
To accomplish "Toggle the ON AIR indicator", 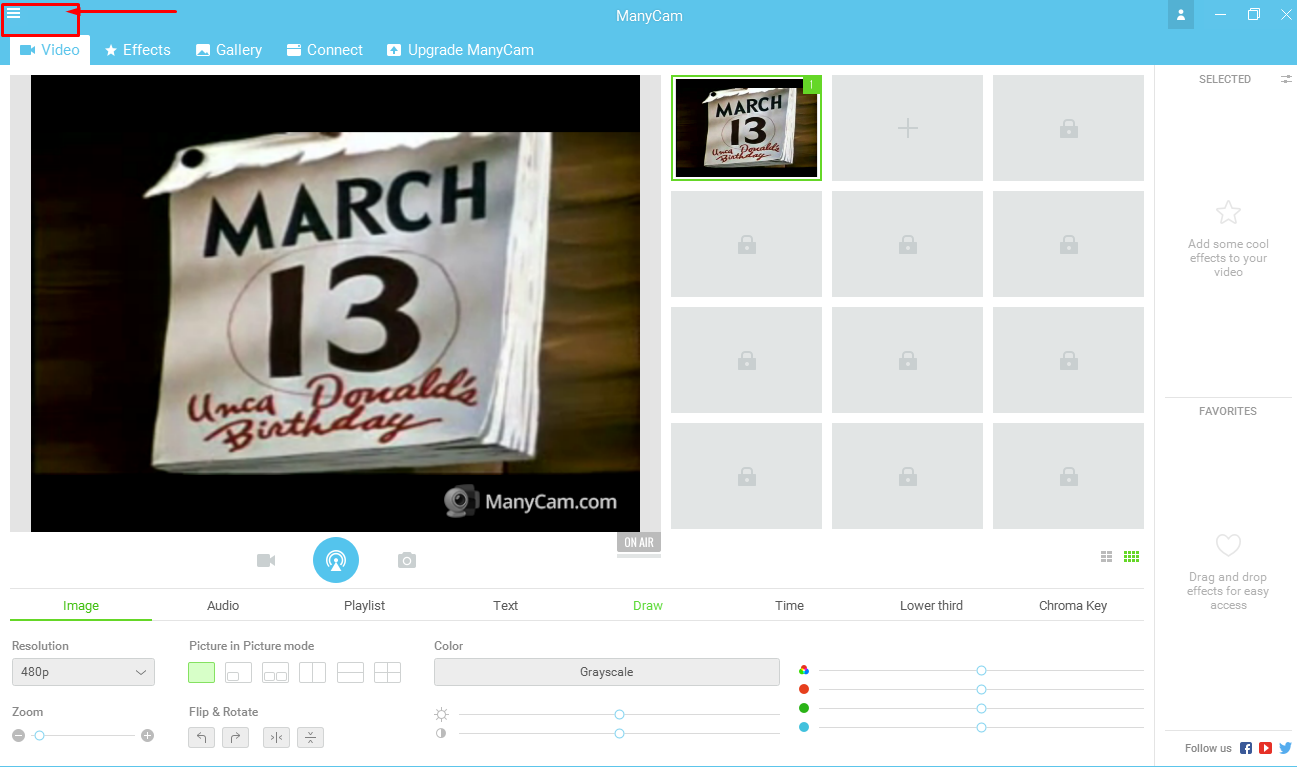I will tap(639, 542).
